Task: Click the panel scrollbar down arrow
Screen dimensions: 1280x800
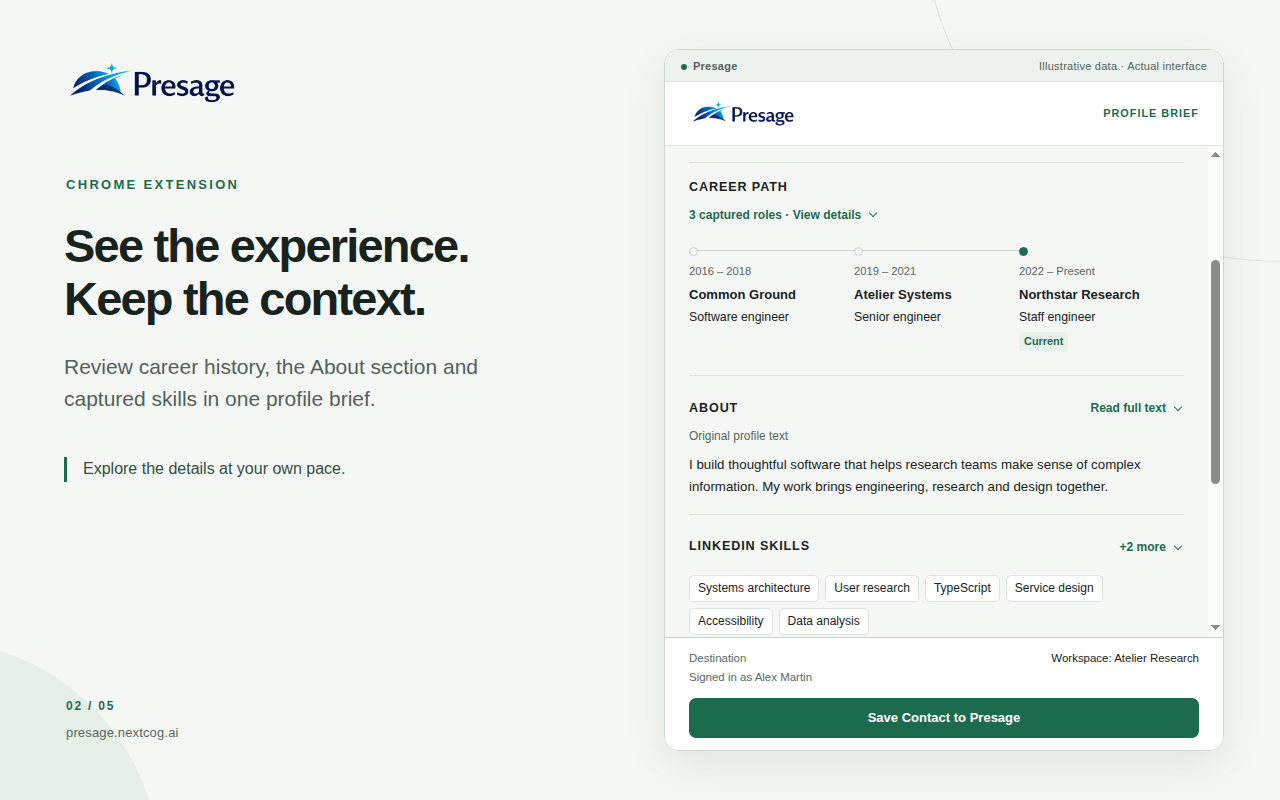Action: [1216, 627]
